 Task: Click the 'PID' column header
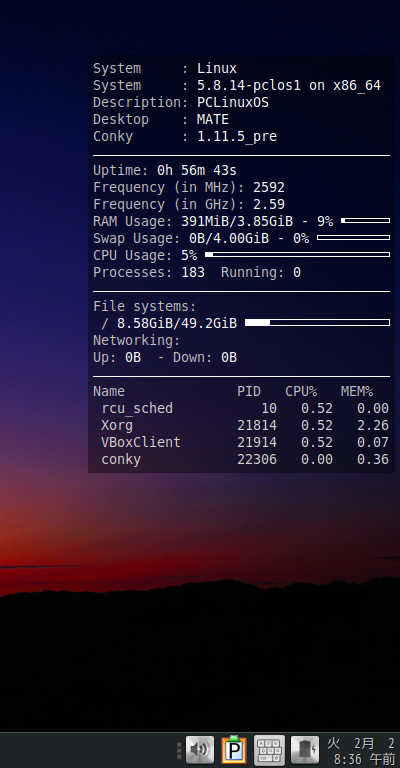point(249,391)
